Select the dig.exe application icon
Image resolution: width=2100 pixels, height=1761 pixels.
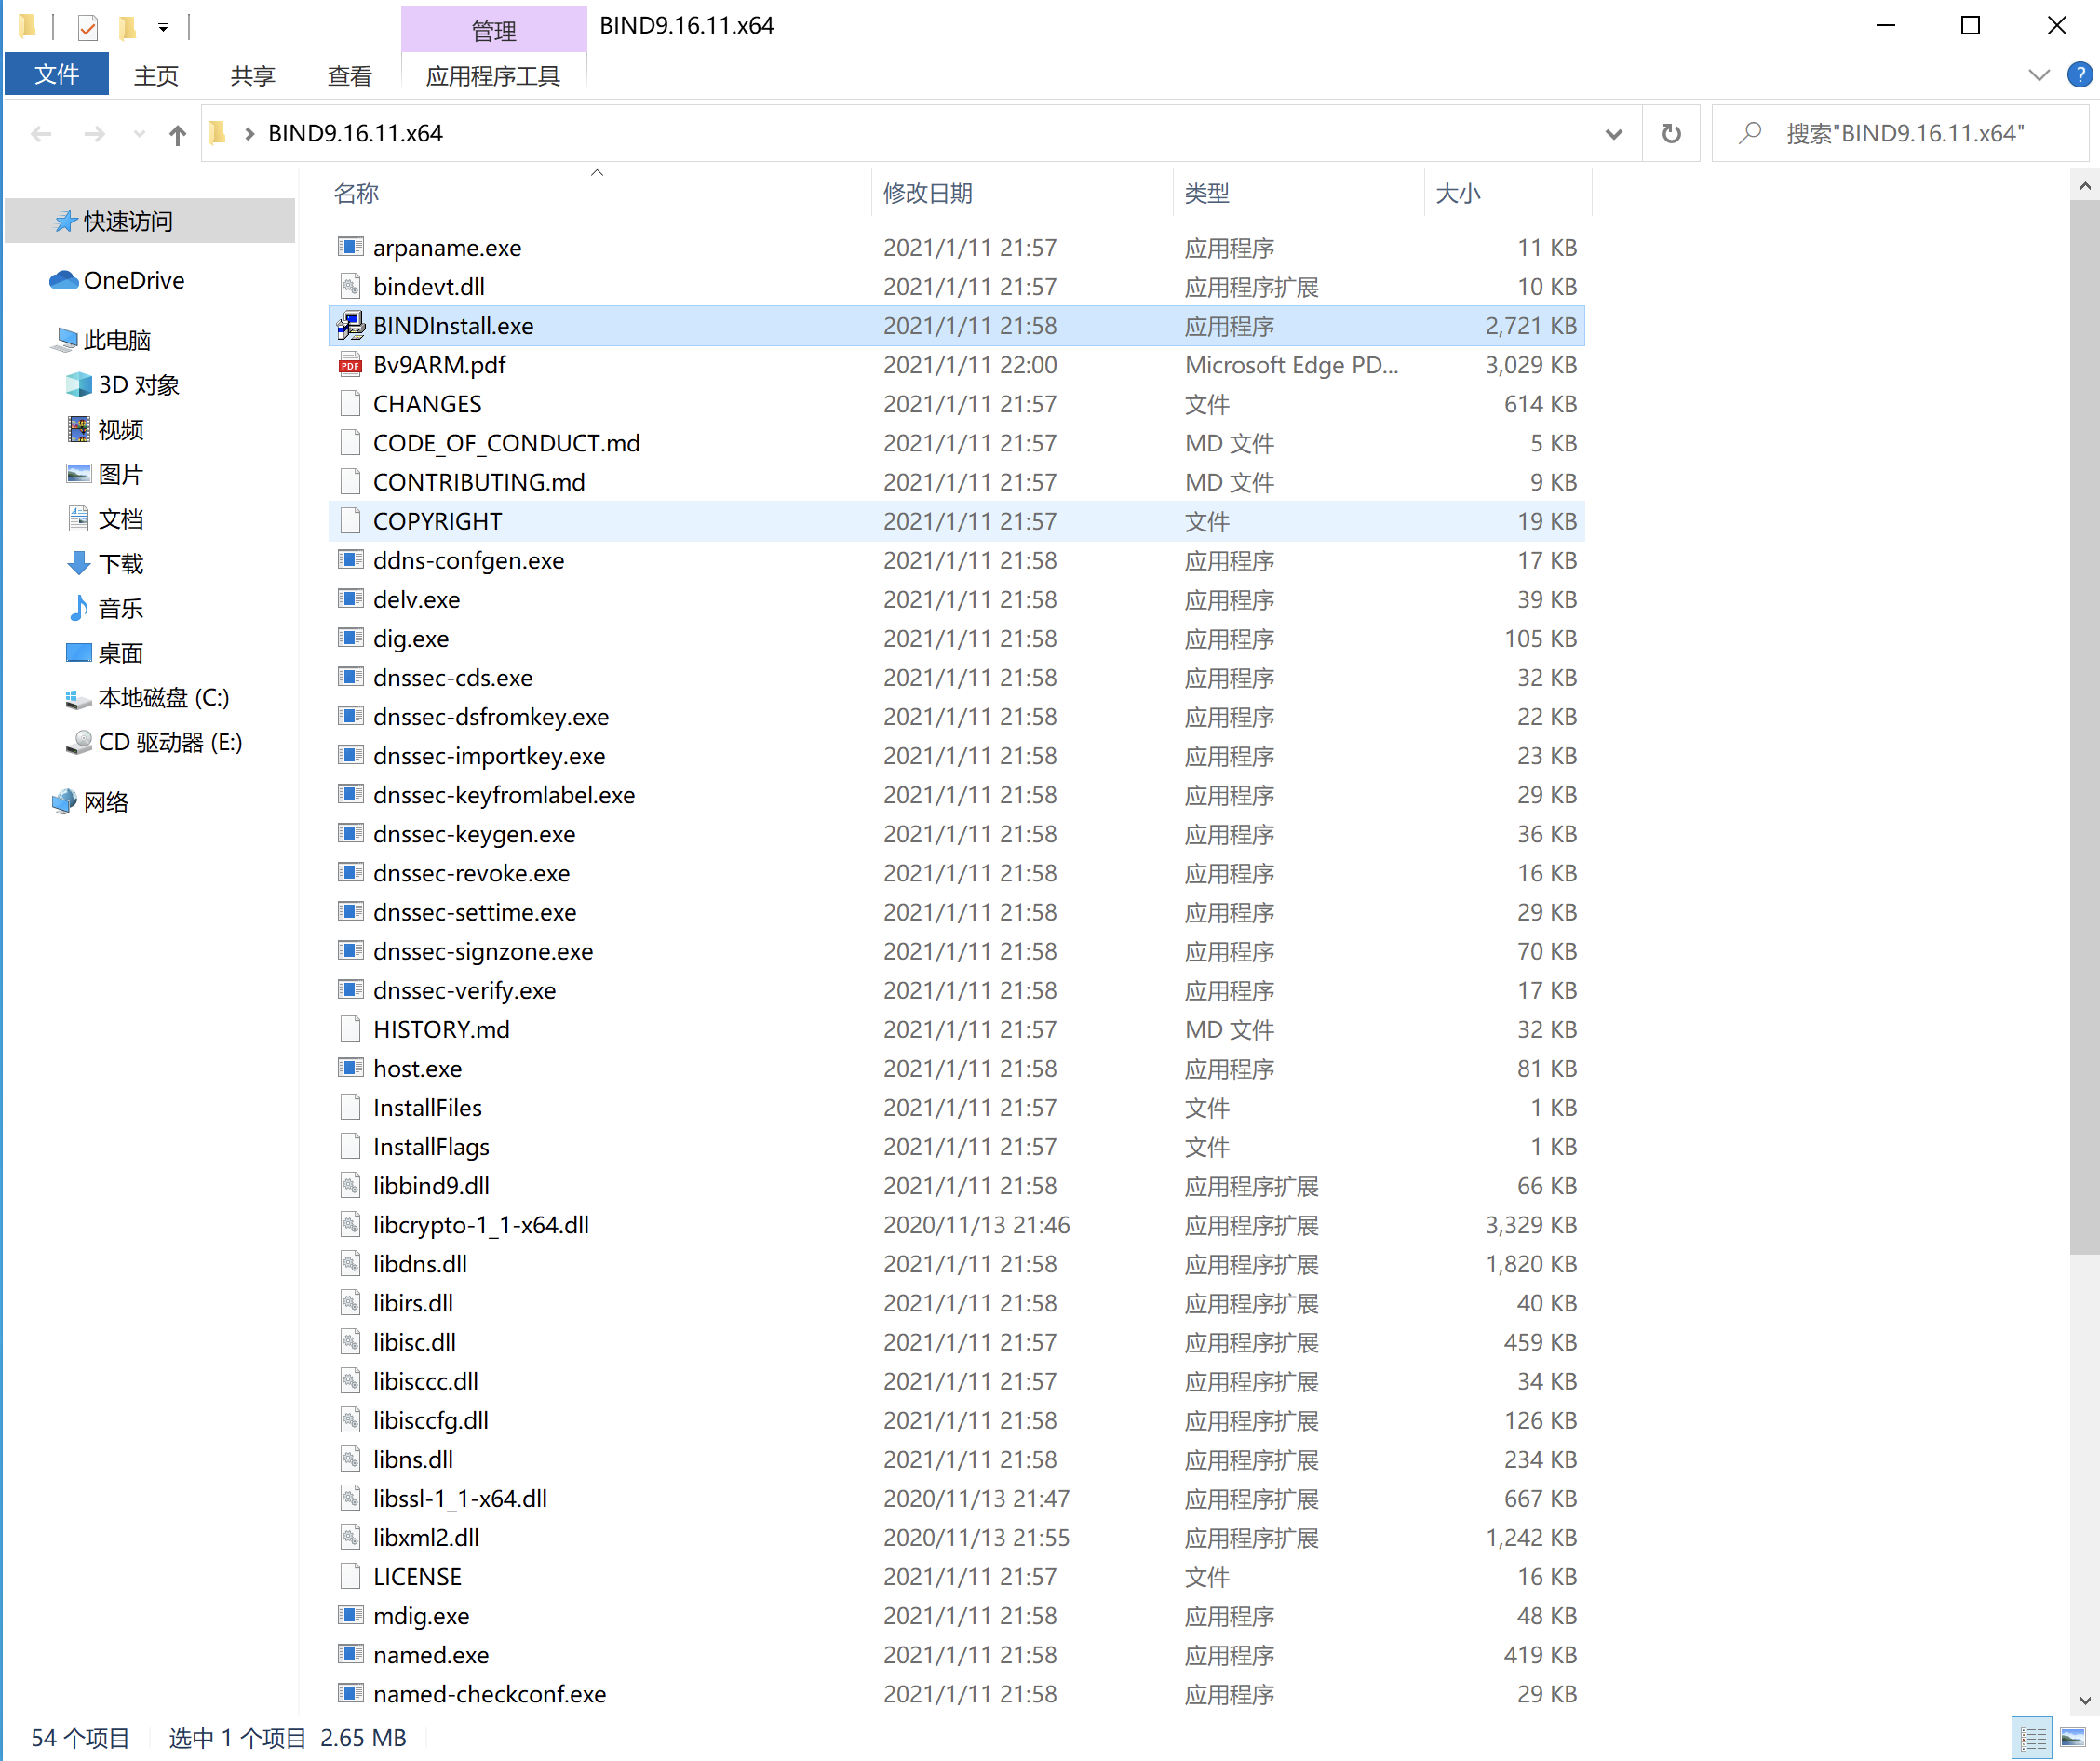350,638
